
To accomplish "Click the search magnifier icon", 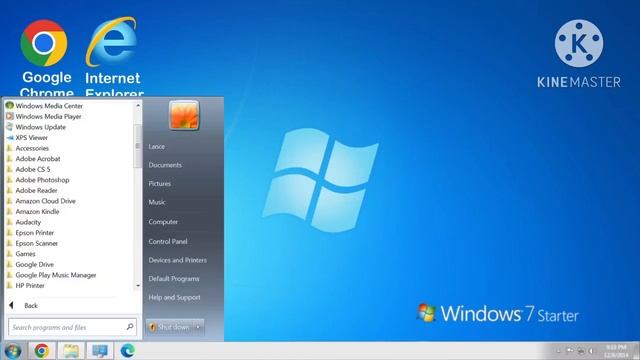I will (x=130, y=327).
